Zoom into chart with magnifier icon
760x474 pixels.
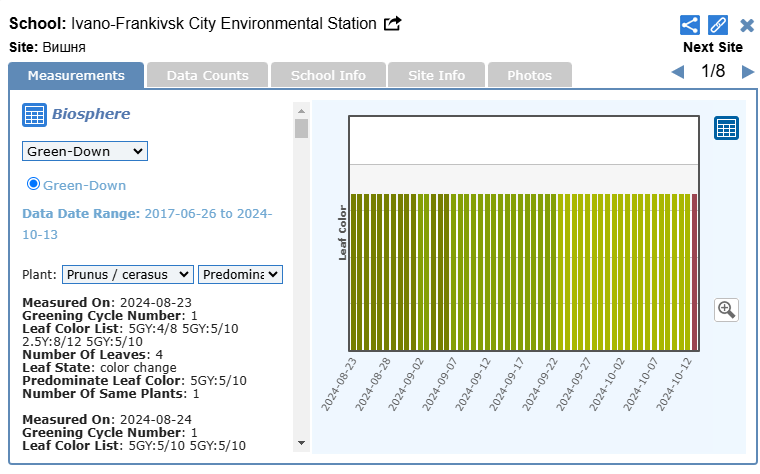pos(726,309)
